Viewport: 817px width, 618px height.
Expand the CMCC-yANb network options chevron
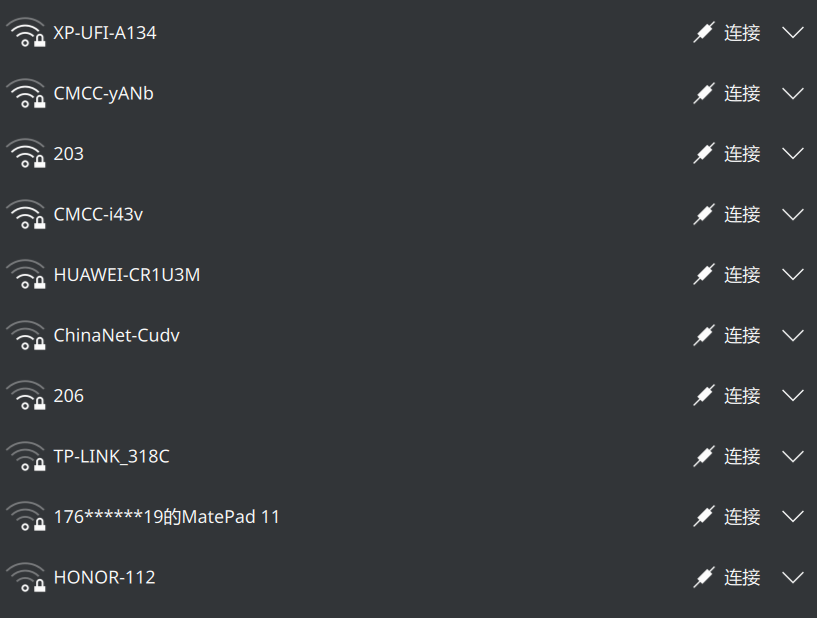pyautogui.click(x=793, y=94)
